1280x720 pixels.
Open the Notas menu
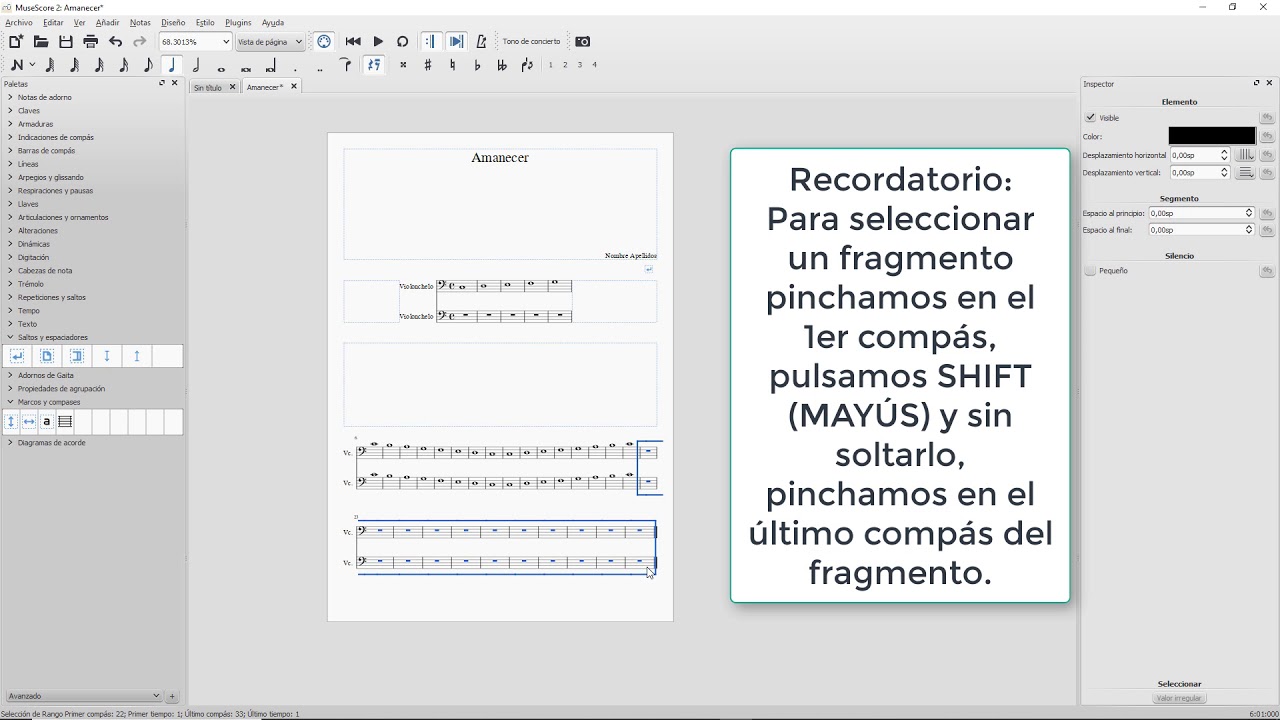click(x=140, y=22)
